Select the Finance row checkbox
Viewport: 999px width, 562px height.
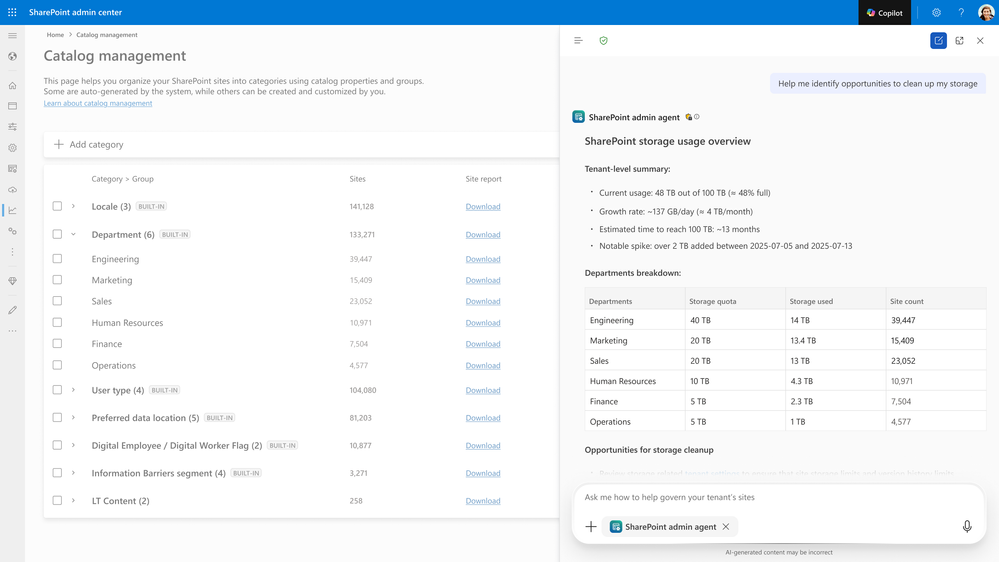click(57, 343)
